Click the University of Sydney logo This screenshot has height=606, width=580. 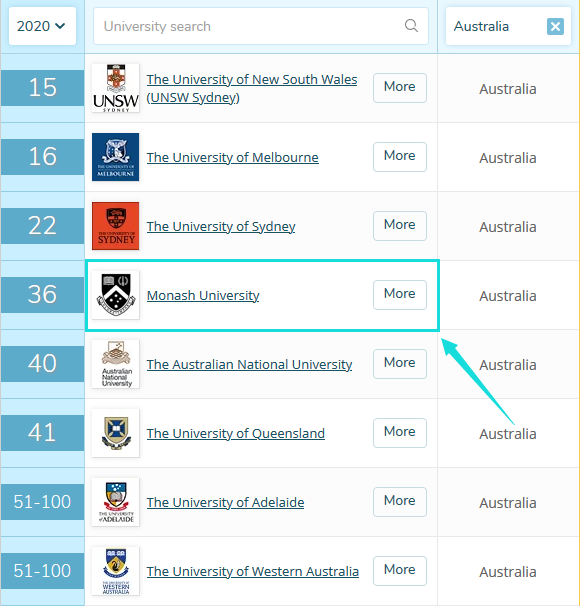116,226
